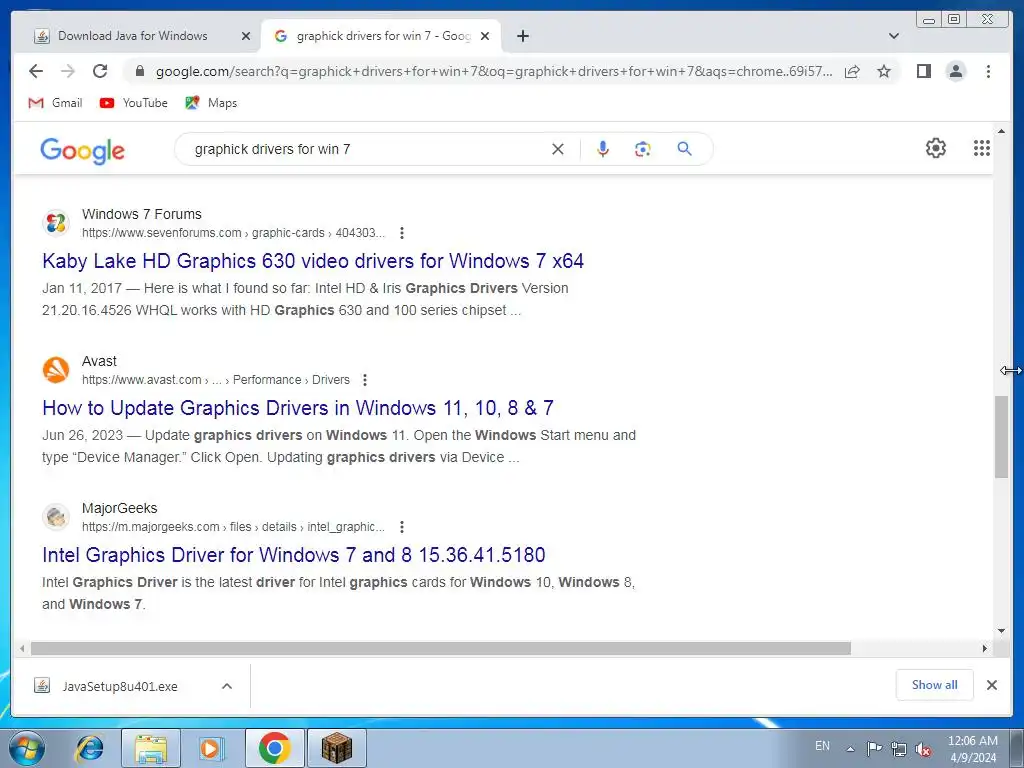1024x768 pixels.
Task: Click the horizontal scrollbar thumb
Action: [x=441, y=648]
